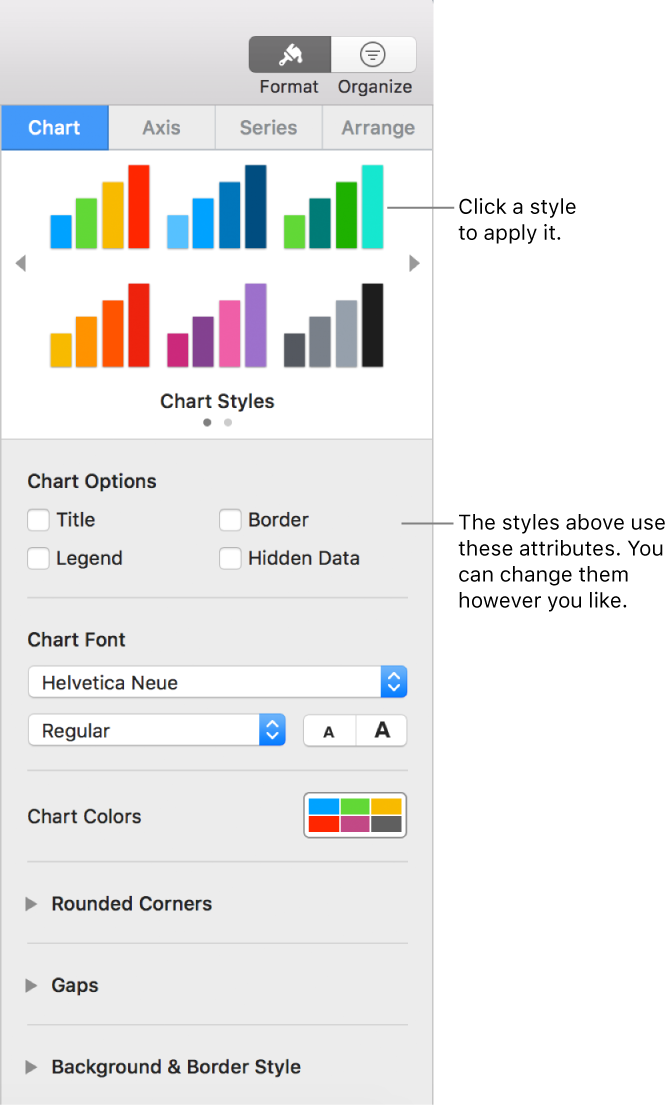Open the Chart Colors swatch picker
The height and width of the screenshot is (1106, 672).
pyautogui.click(x=355, y=815)
